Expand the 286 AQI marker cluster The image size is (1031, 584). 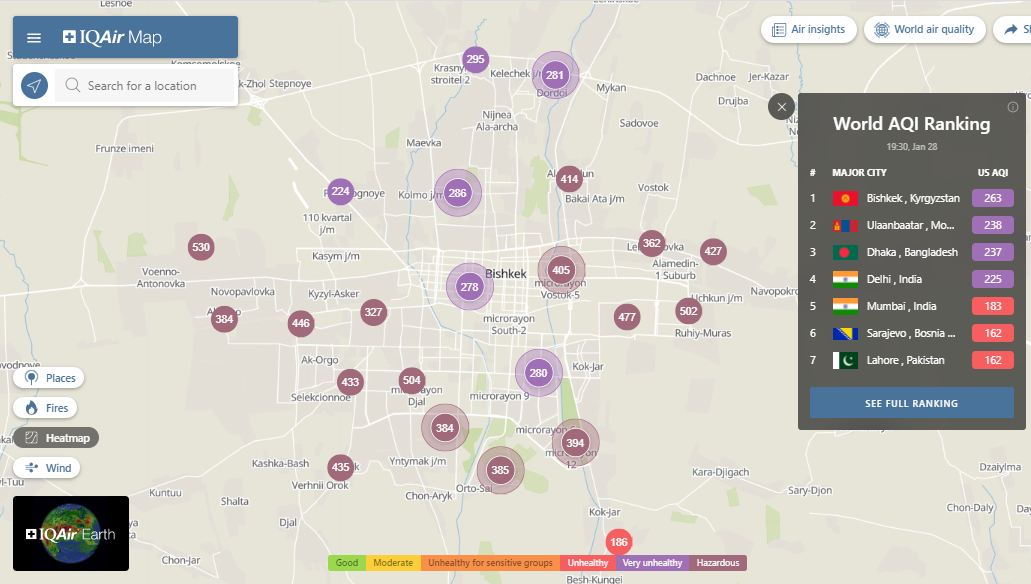coord(457,193)
